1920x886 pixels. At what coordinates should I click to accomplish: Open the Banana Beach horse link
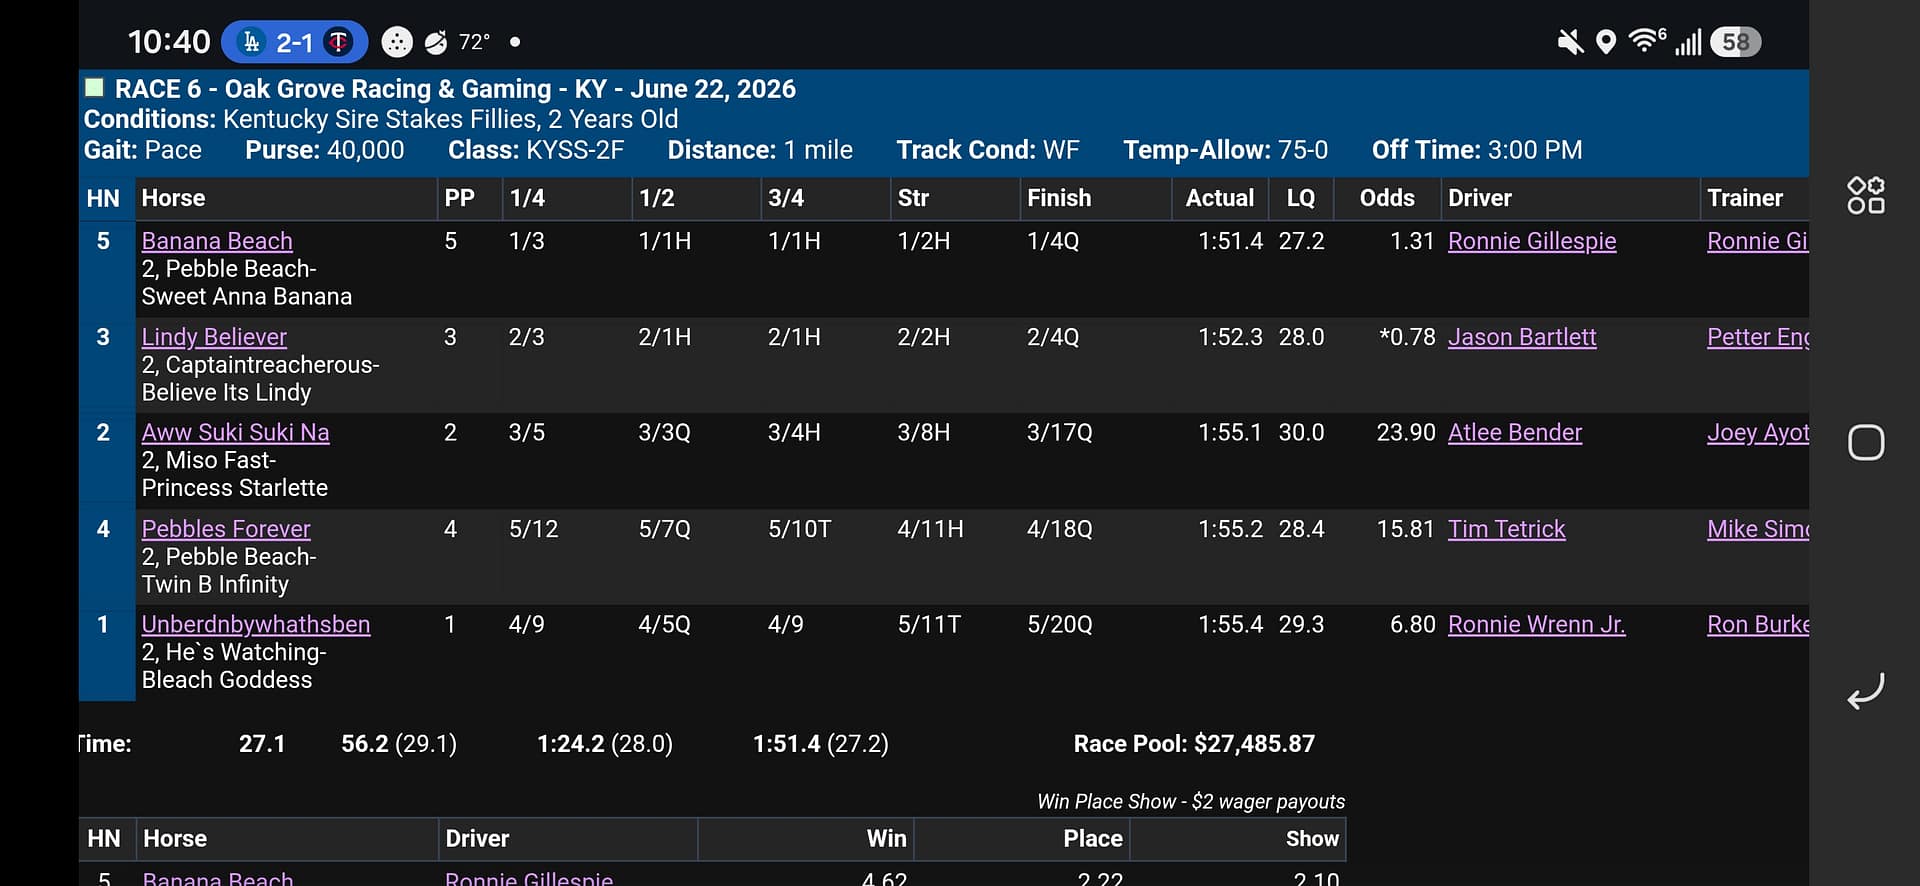217,241
